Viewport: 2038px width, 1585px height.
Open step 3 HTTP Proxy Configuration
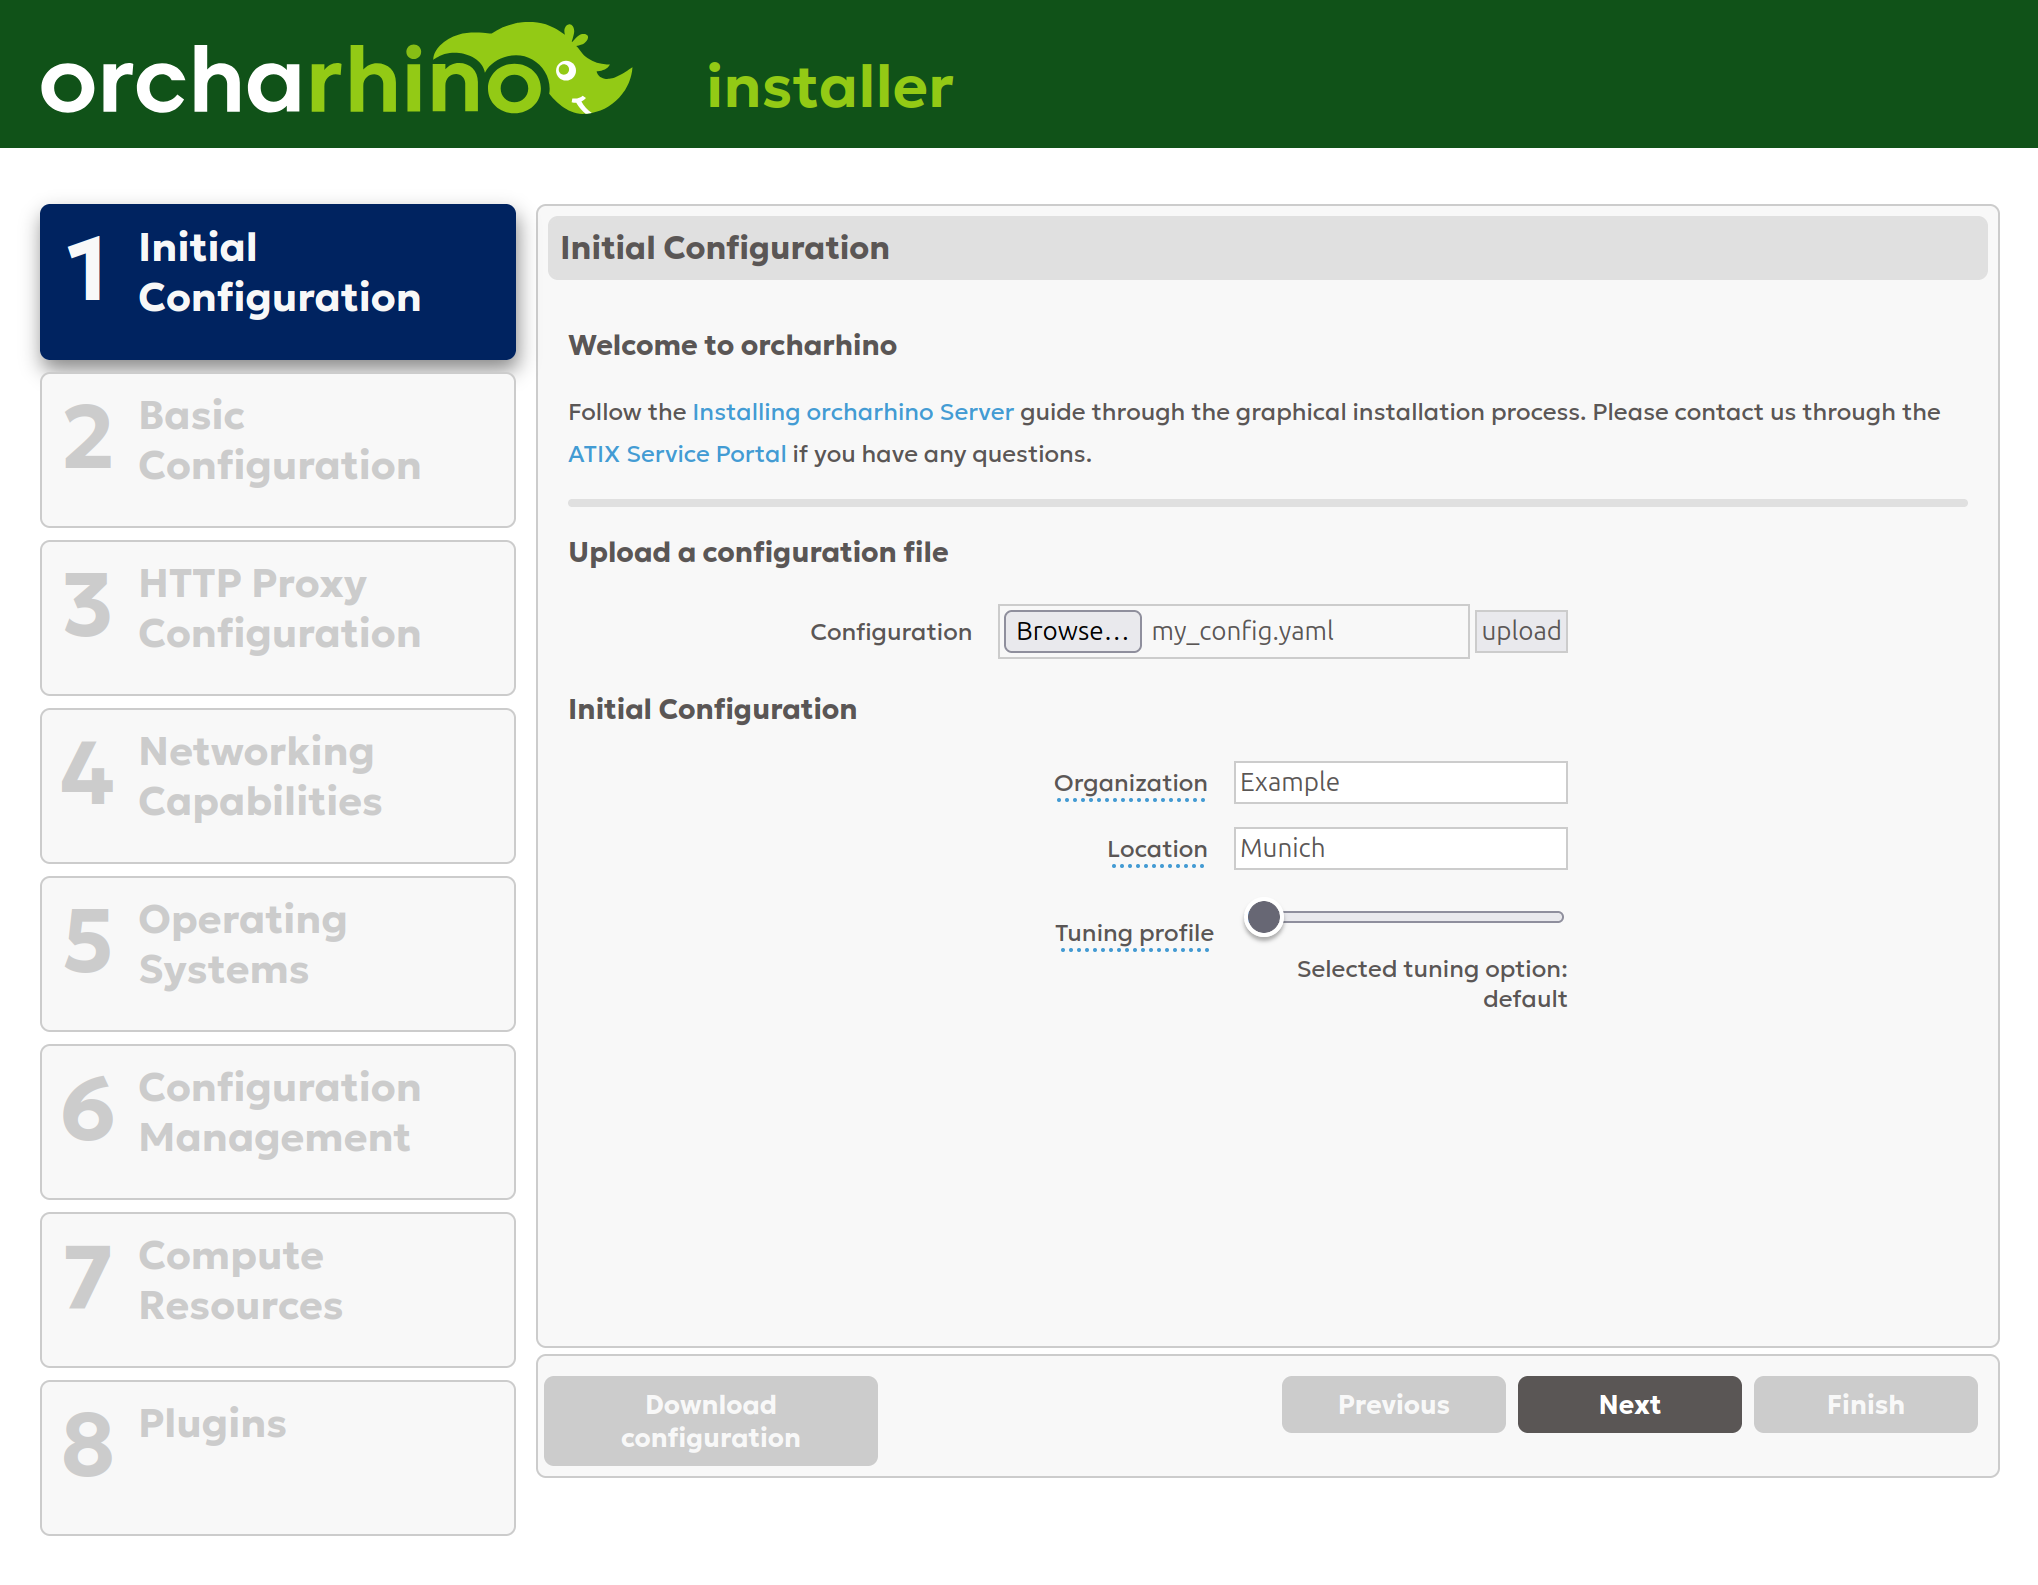277,617
